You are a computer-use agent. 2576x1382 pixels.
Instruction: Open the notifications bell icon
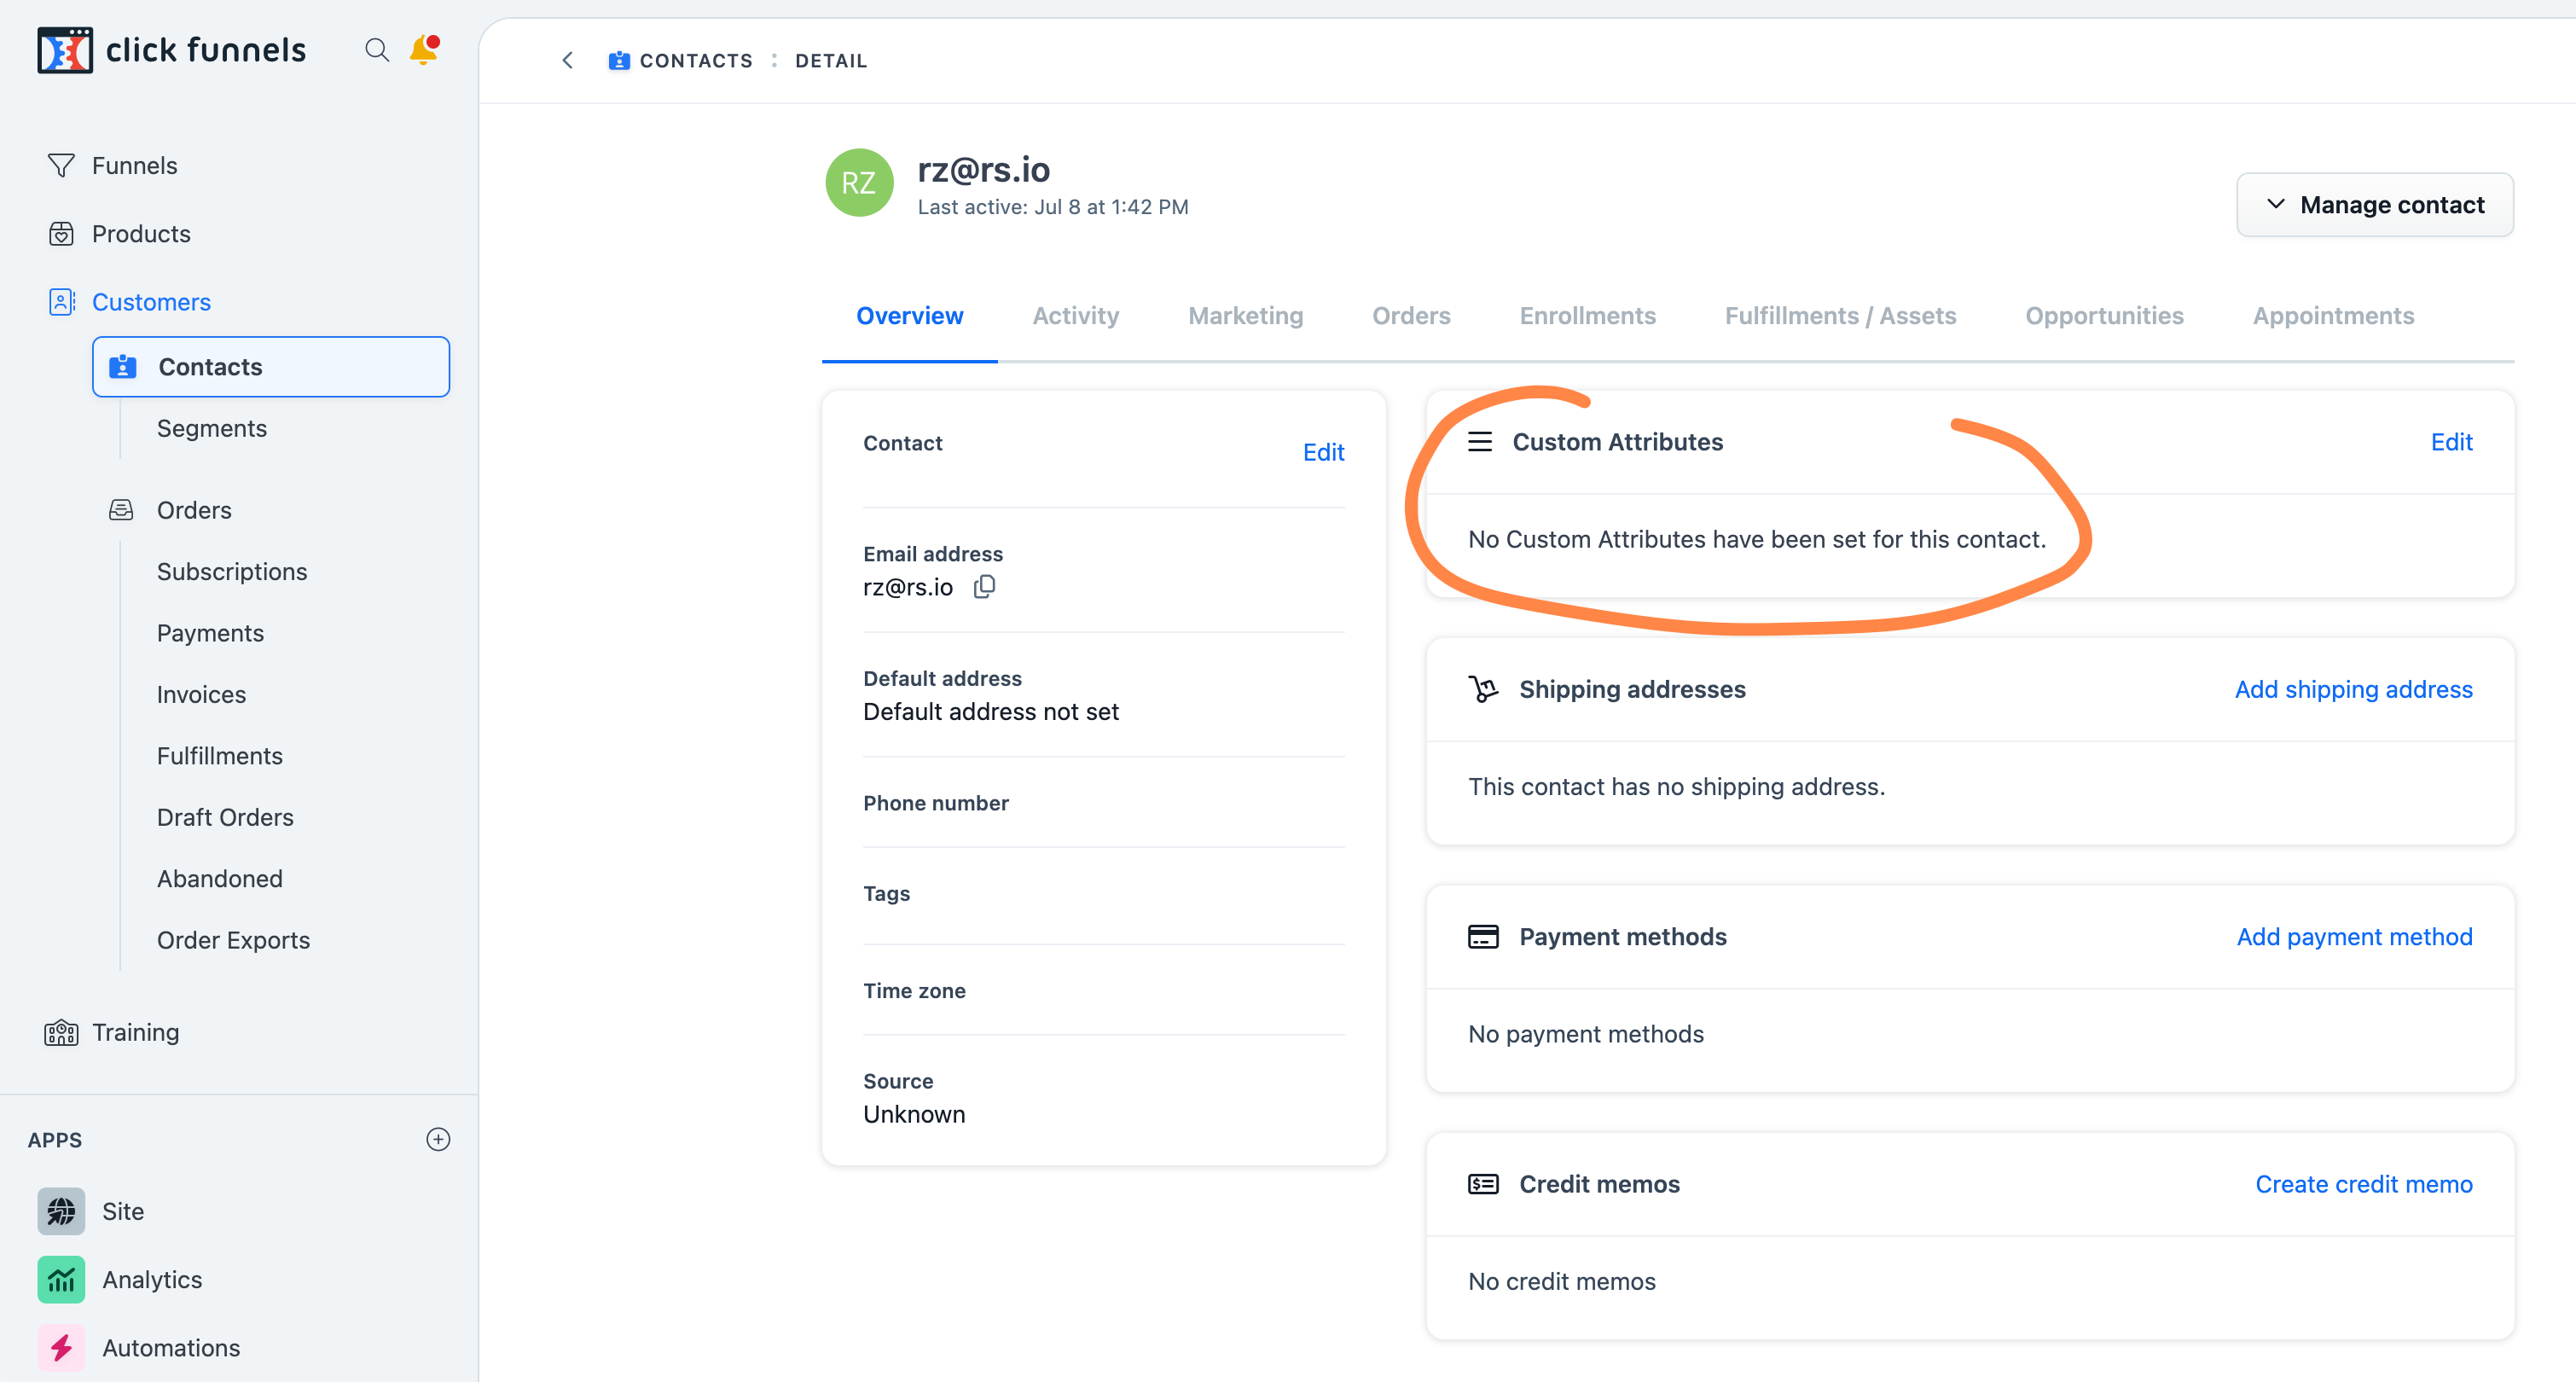[x=424, y=50]
